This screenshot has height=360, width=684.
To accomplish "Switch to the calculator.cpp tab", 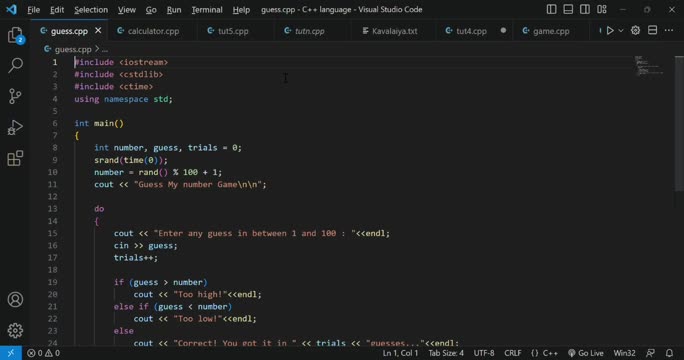I will pos(148,31).
